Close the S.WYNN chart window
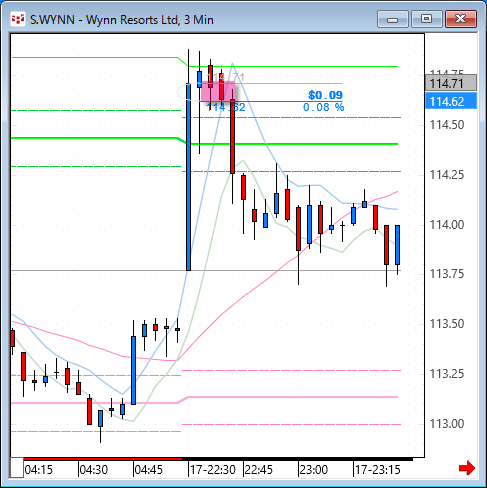The height and width of the screenshot is (488, 487). 461,19
